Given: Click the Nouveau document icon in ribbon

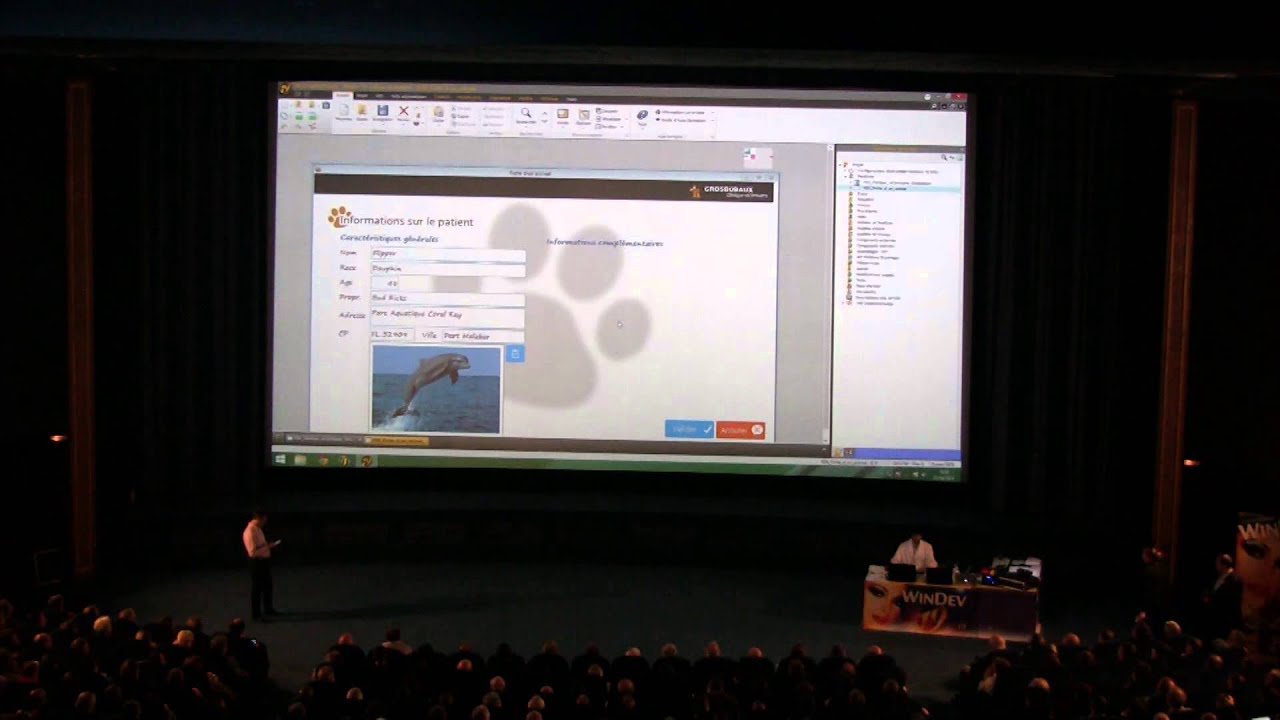Looking at the screenshot, I should tap(344, 110).
